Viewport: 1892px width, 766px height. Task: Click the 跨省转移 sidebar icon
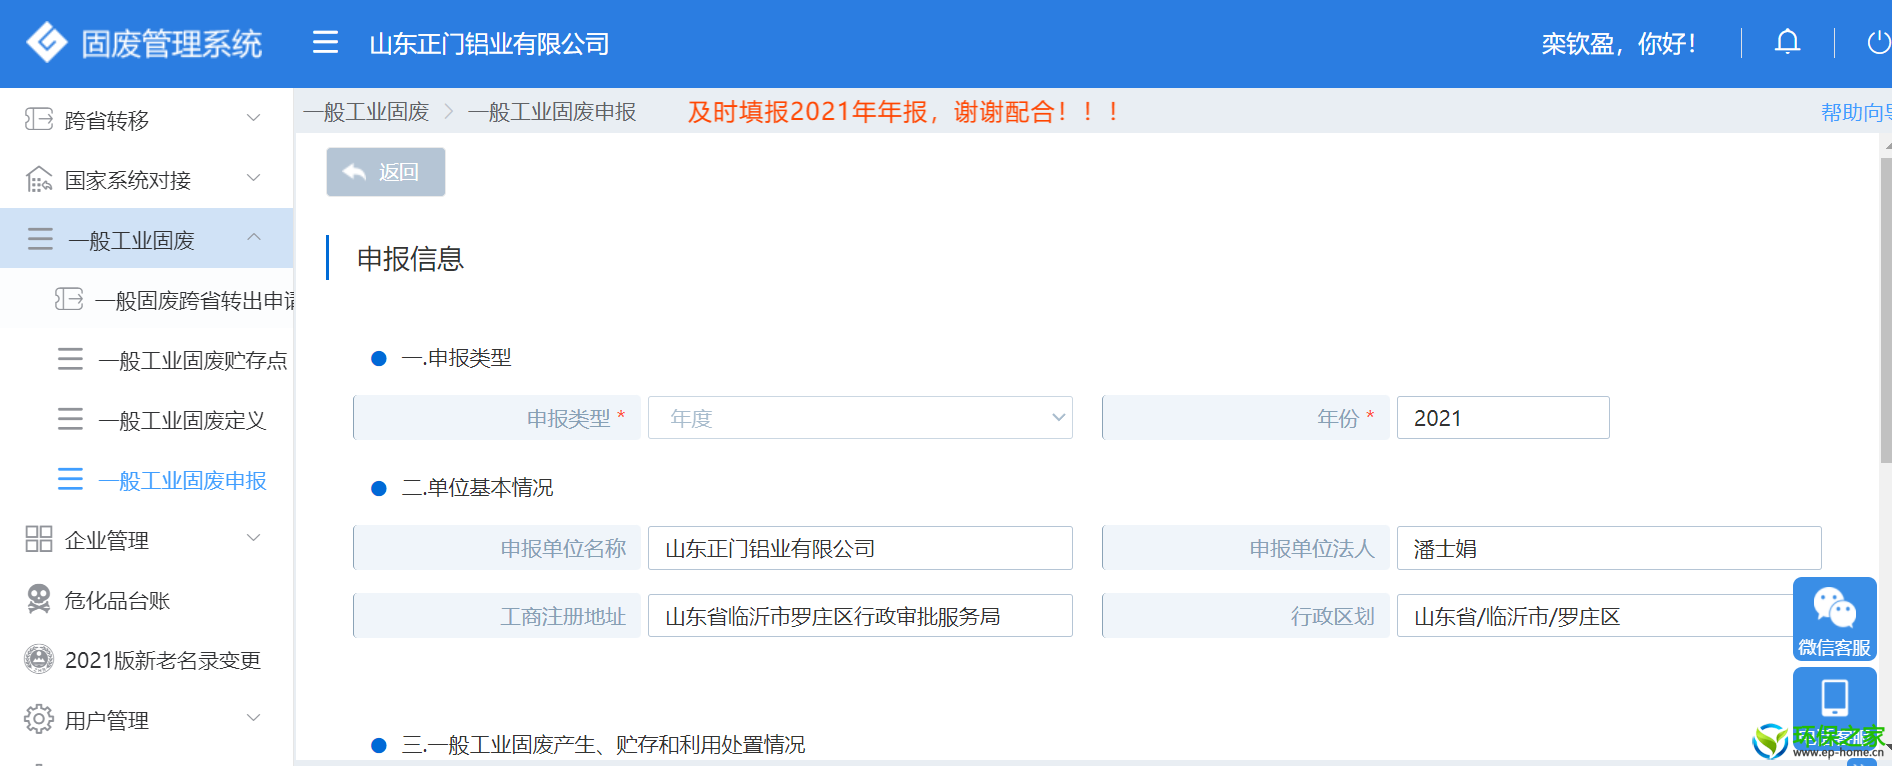(x=39, y=120)
